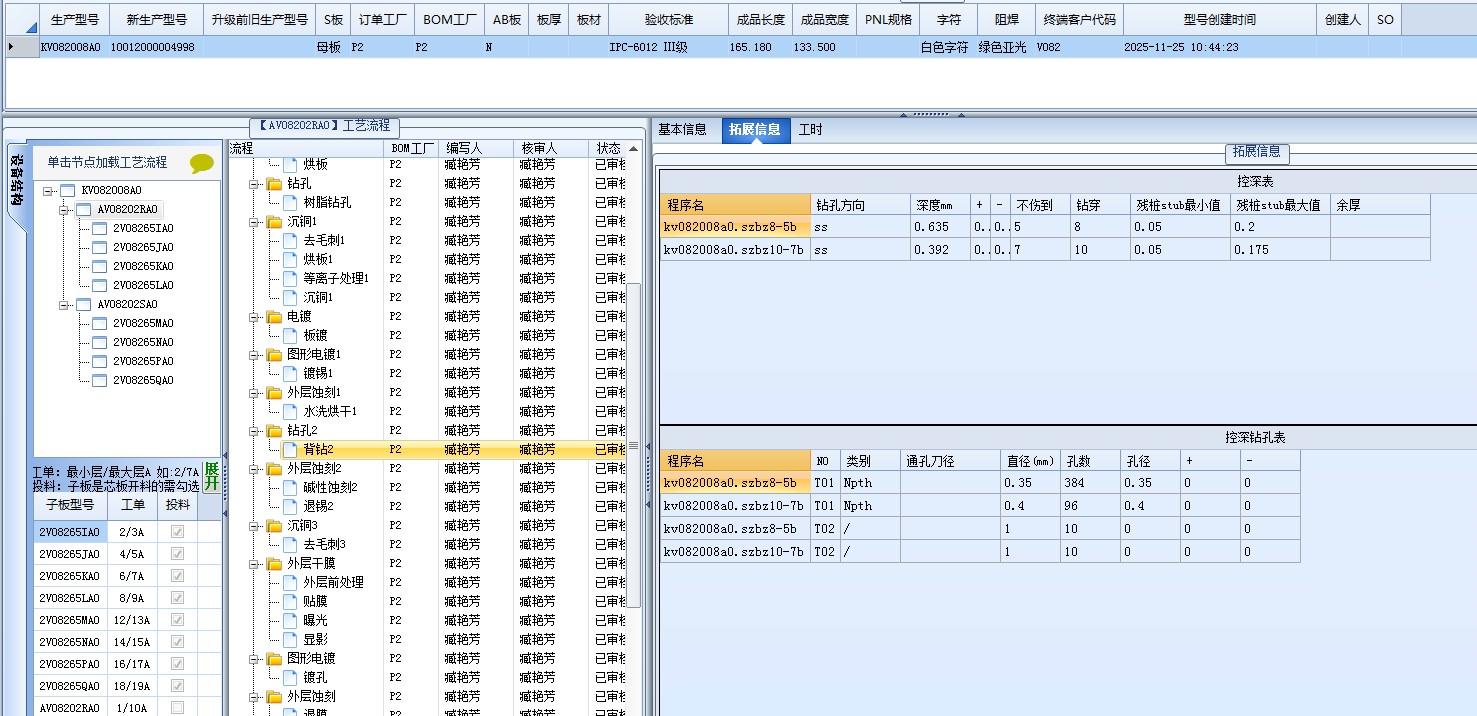
Task: Toggle 投料 checkbox for 2V08265IA0 row
Action: click(x=177, y=532)
